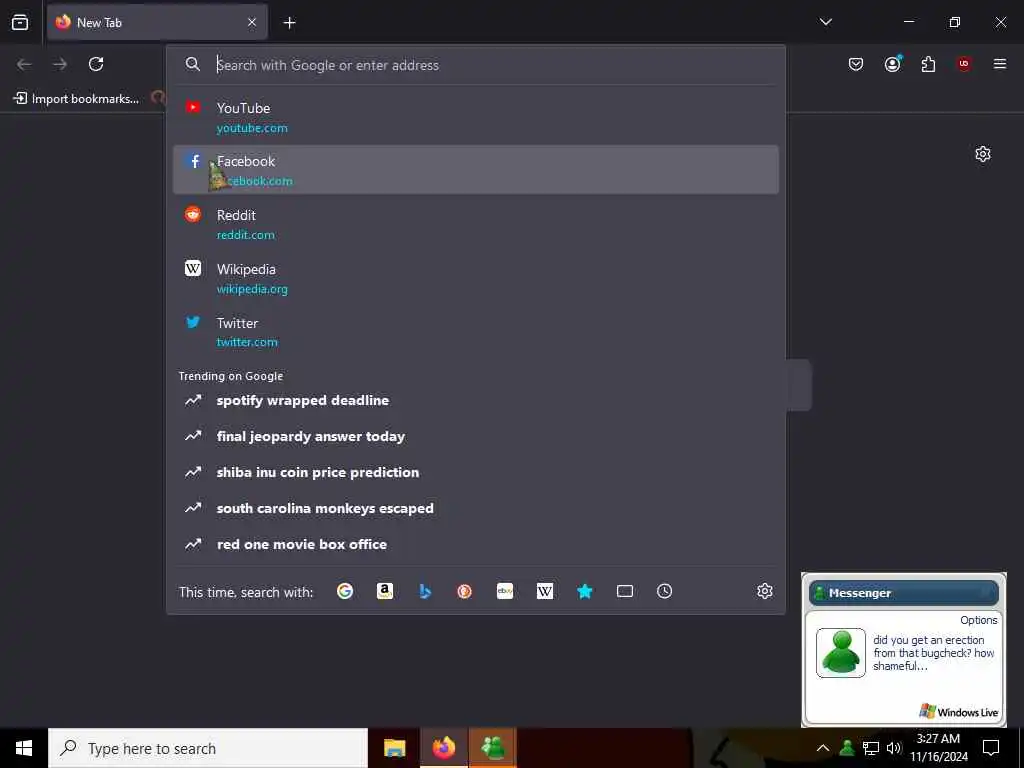The image size is (1024, 768).
Task: Open a new tab with plus button
Action: pyautogui.click(x=289, y=23)
